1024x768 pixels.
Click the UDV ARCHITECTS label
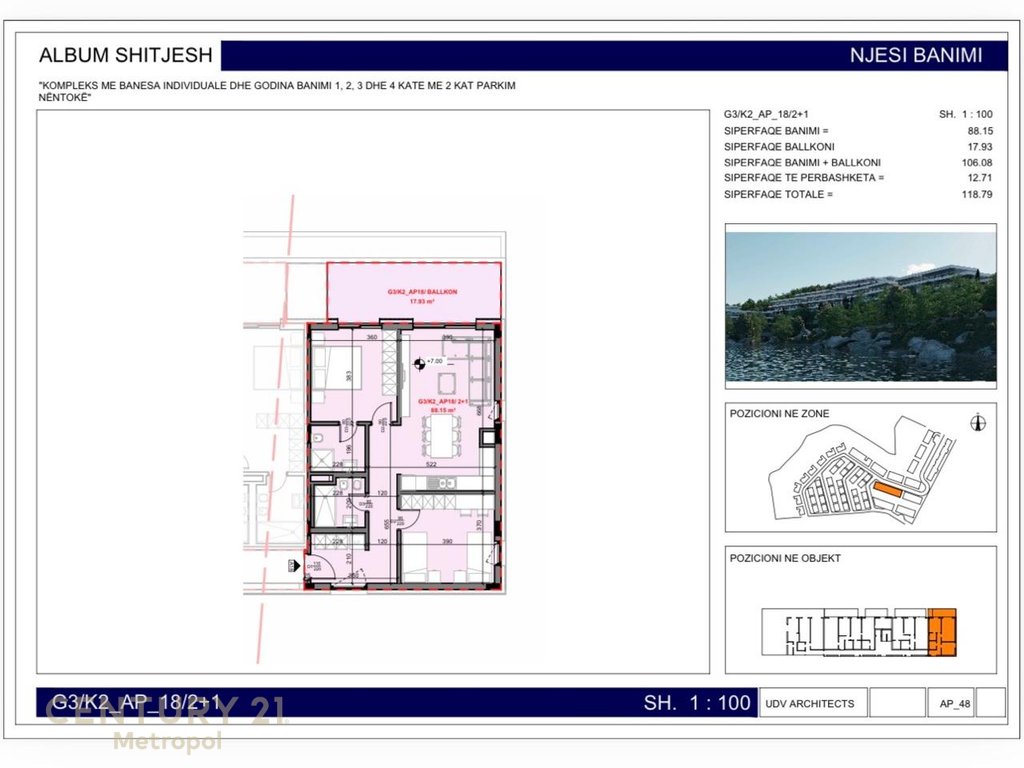click(x=811, y=703)
